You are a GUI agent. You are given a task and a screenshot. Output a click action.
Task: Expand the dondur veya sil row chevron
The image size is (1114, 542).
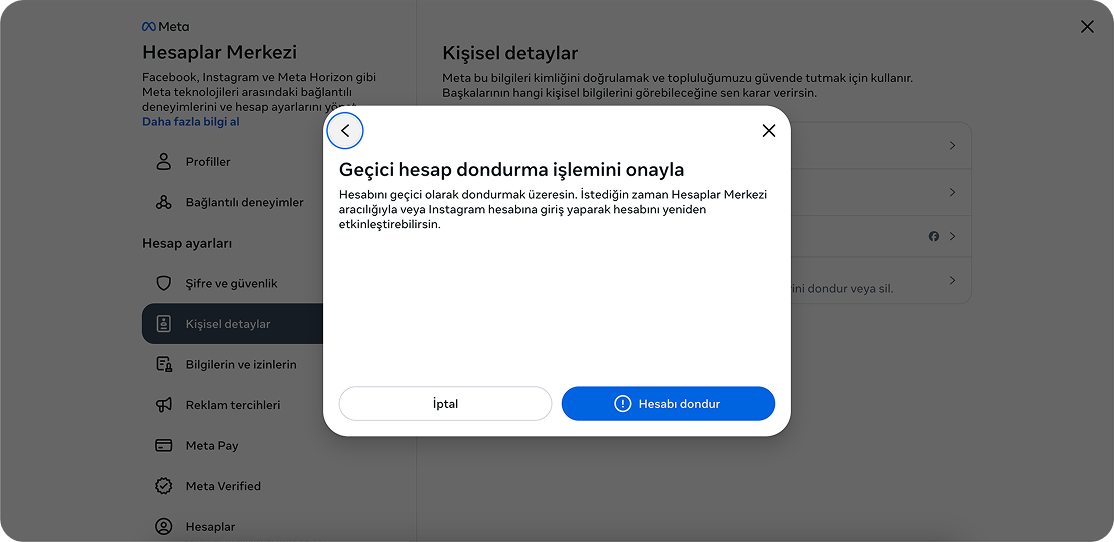click(x=953, y=280)
